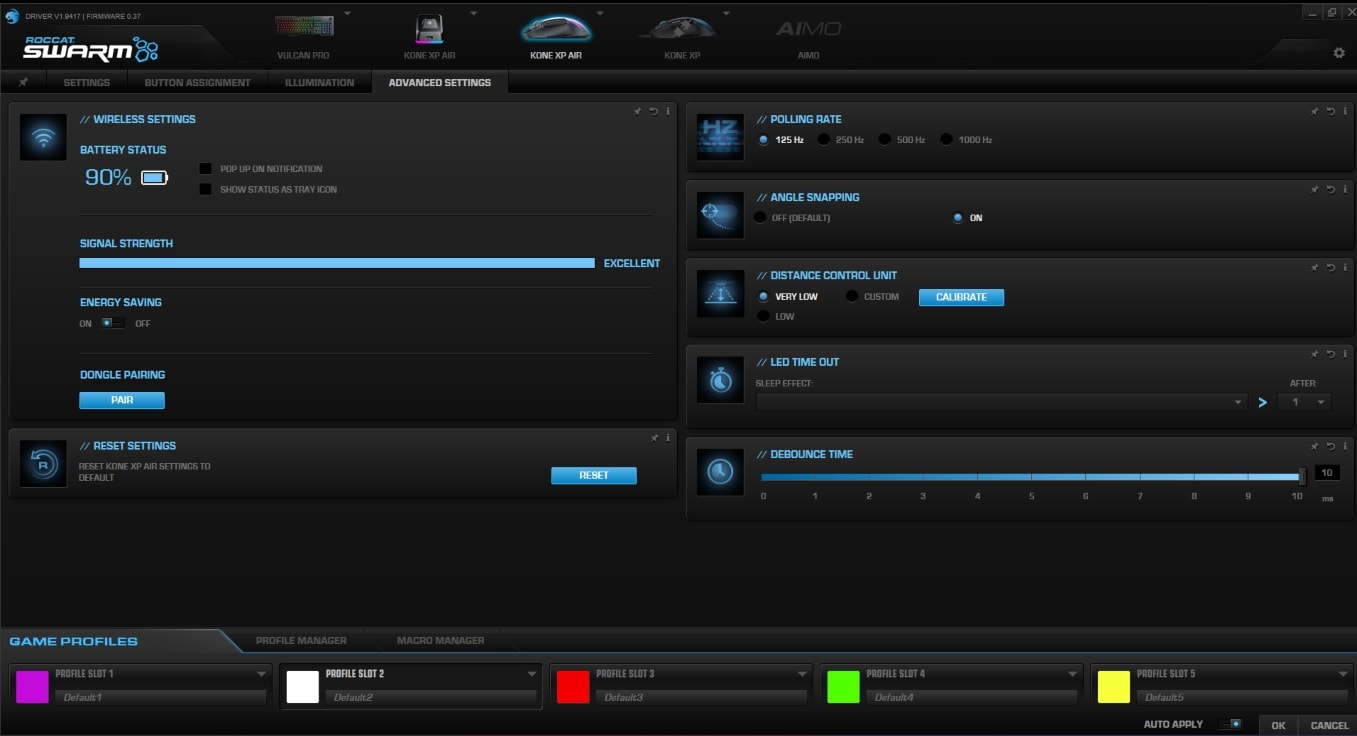Expand Profile Slot 4 dropdown arrow

[x=1073, y=674]
